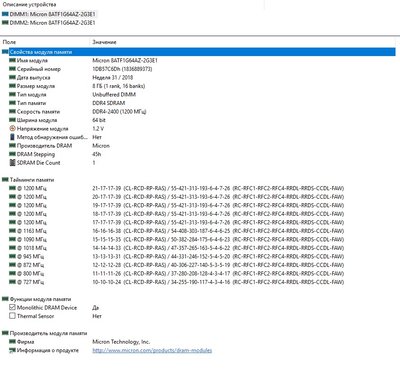Image resolution: width=400 pixels, height=371 pixels.
Task: Click the DIMM2 memory module icon
Action: pyautogui.click(x=5, y=23)
